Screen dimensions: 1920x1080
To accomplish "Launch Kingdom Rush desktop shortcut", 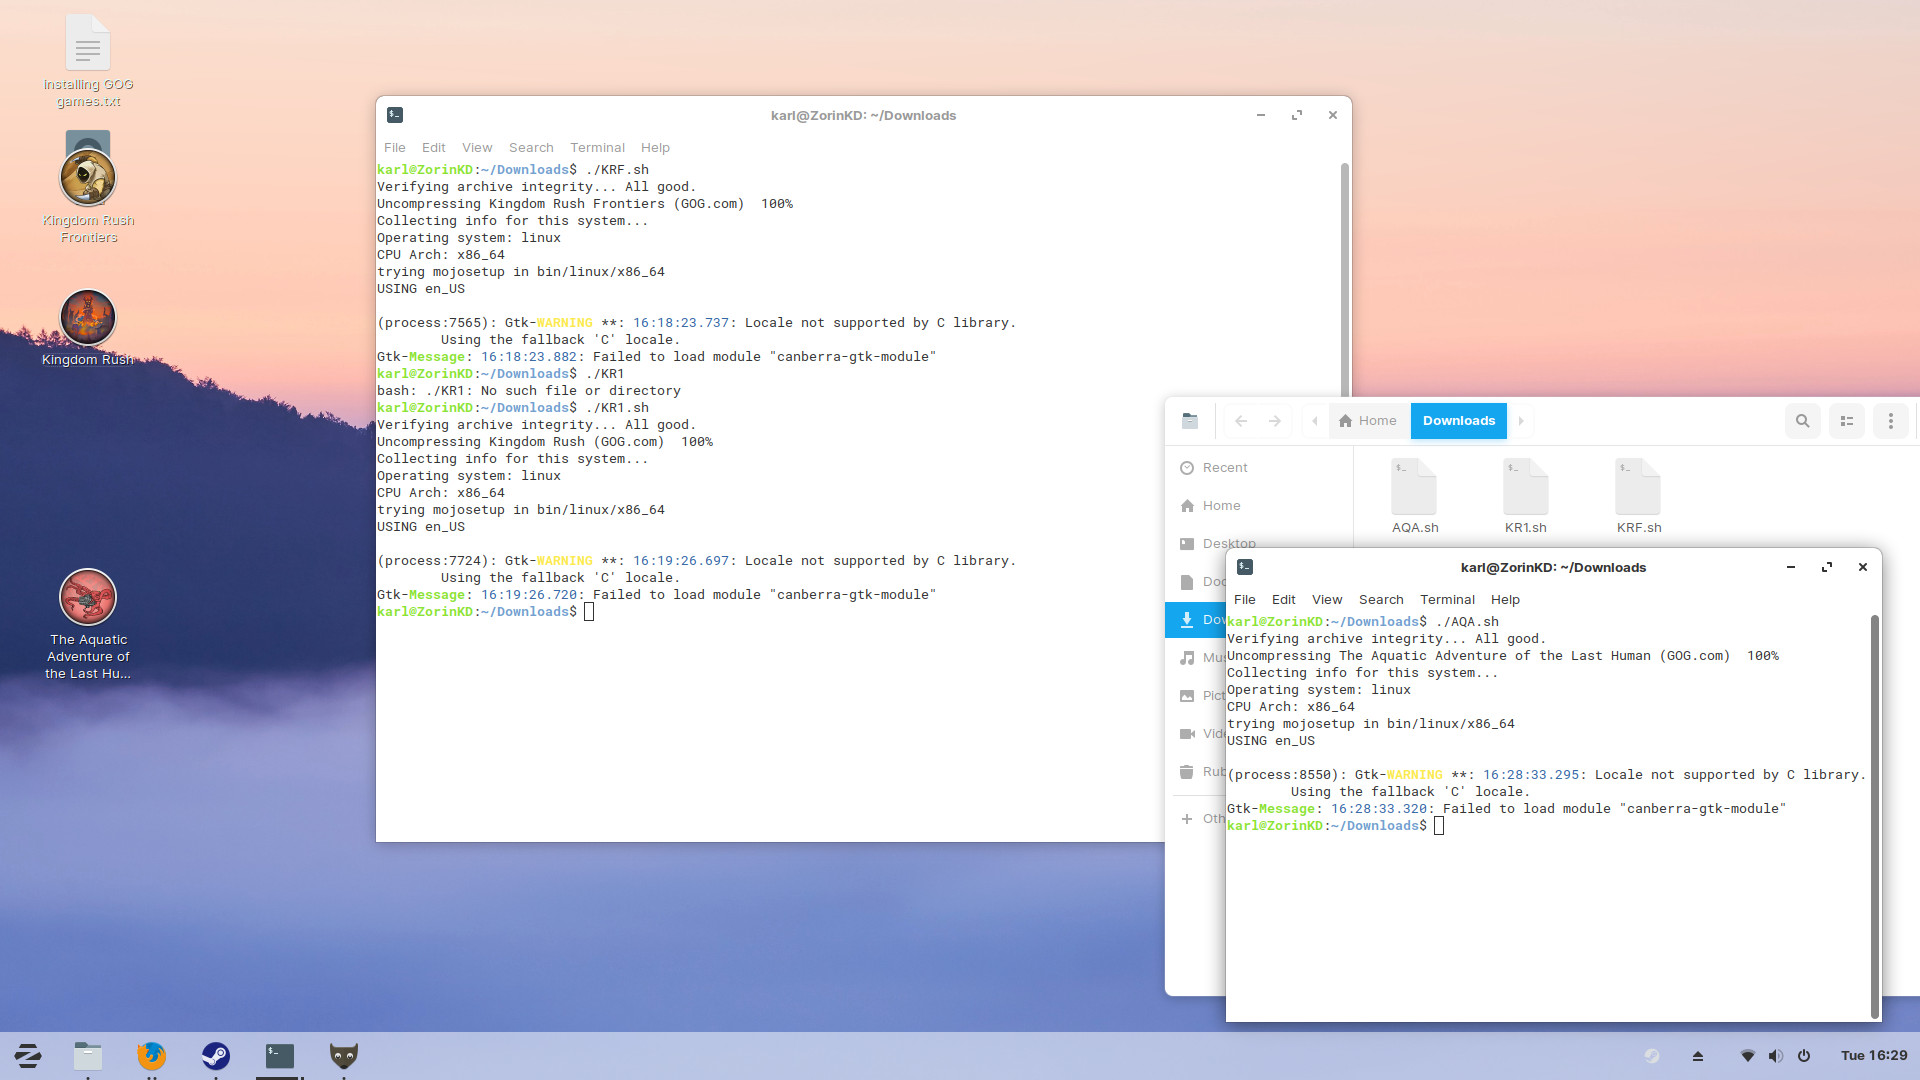I will point(88,328).
